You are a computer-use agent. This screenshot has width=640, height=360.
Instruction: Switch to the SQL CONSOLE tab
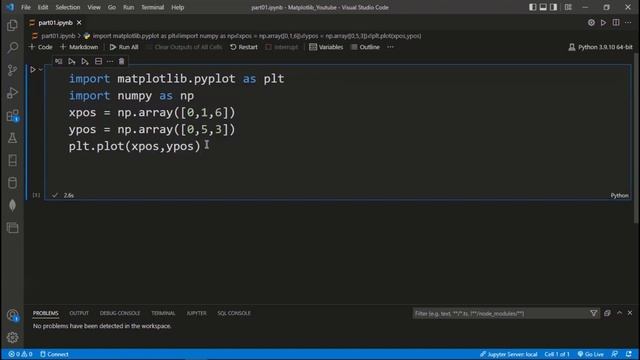234,313
